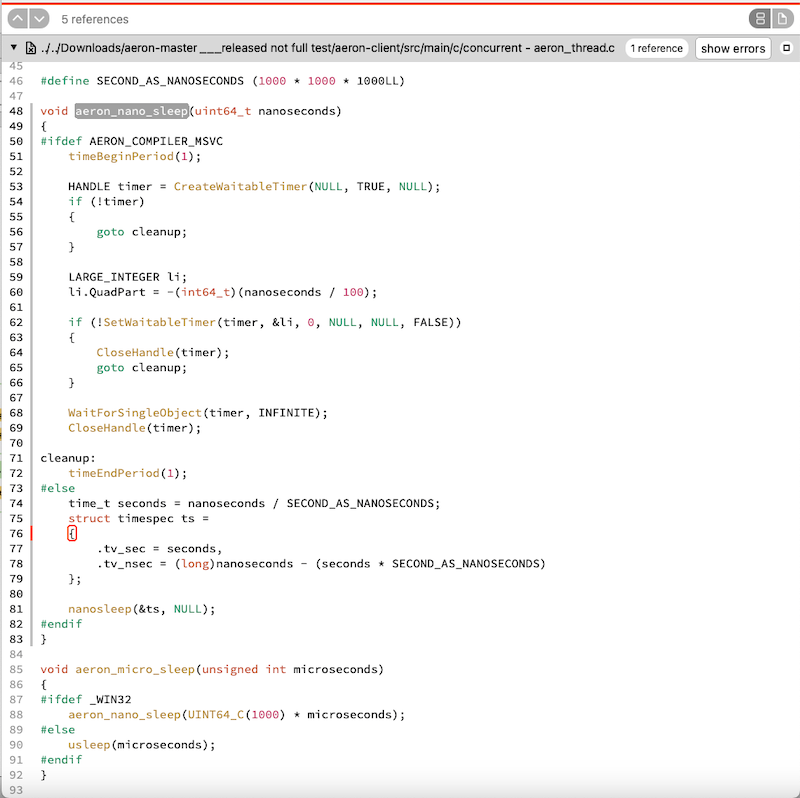
Task: Select the highlighted aeron_nano_sleep on line 48
Action: 132,111
